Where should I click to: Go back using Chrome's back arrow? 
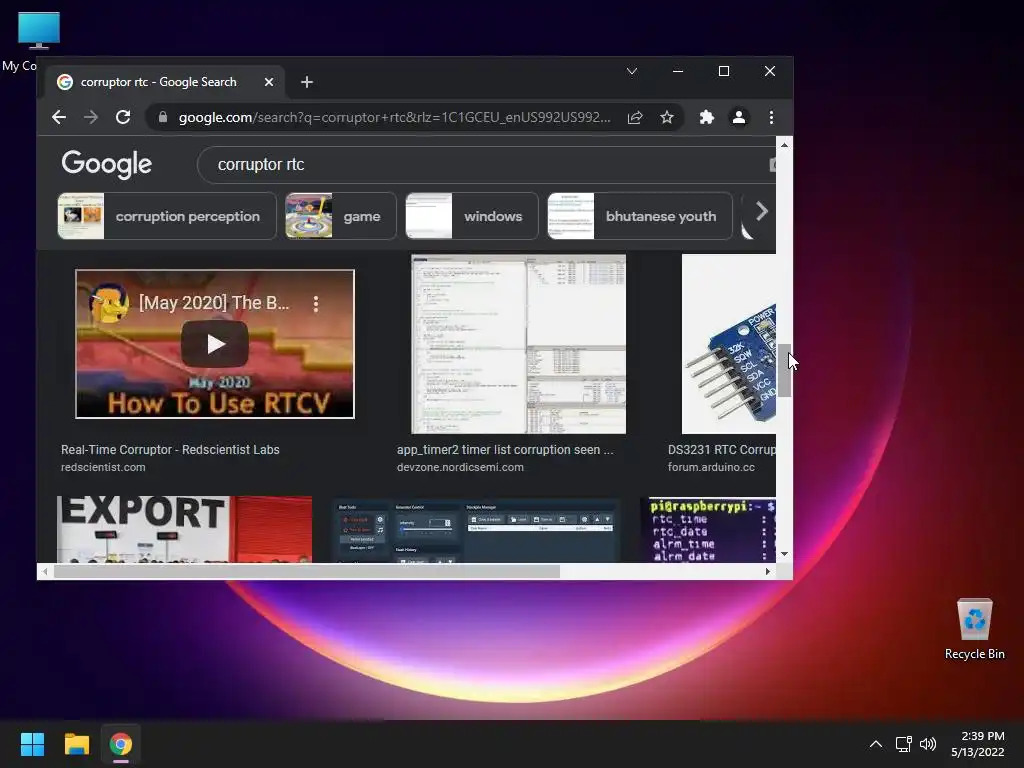point(59,118)
